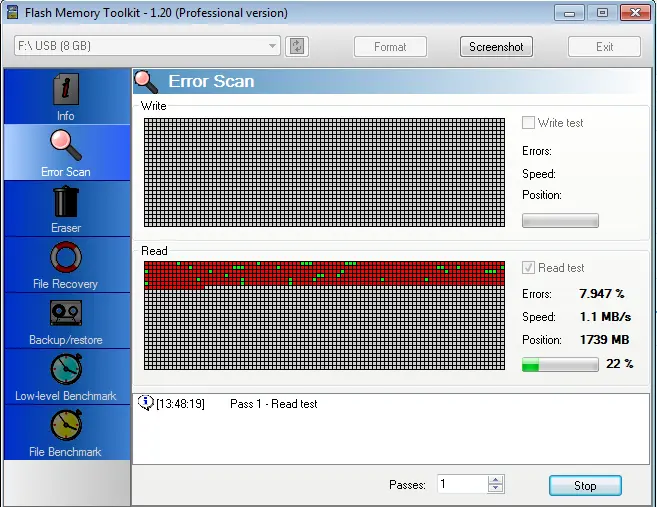Open the Eraser trash can icon
The height and width of the screenshot is (507, 657).
point(66,202)
